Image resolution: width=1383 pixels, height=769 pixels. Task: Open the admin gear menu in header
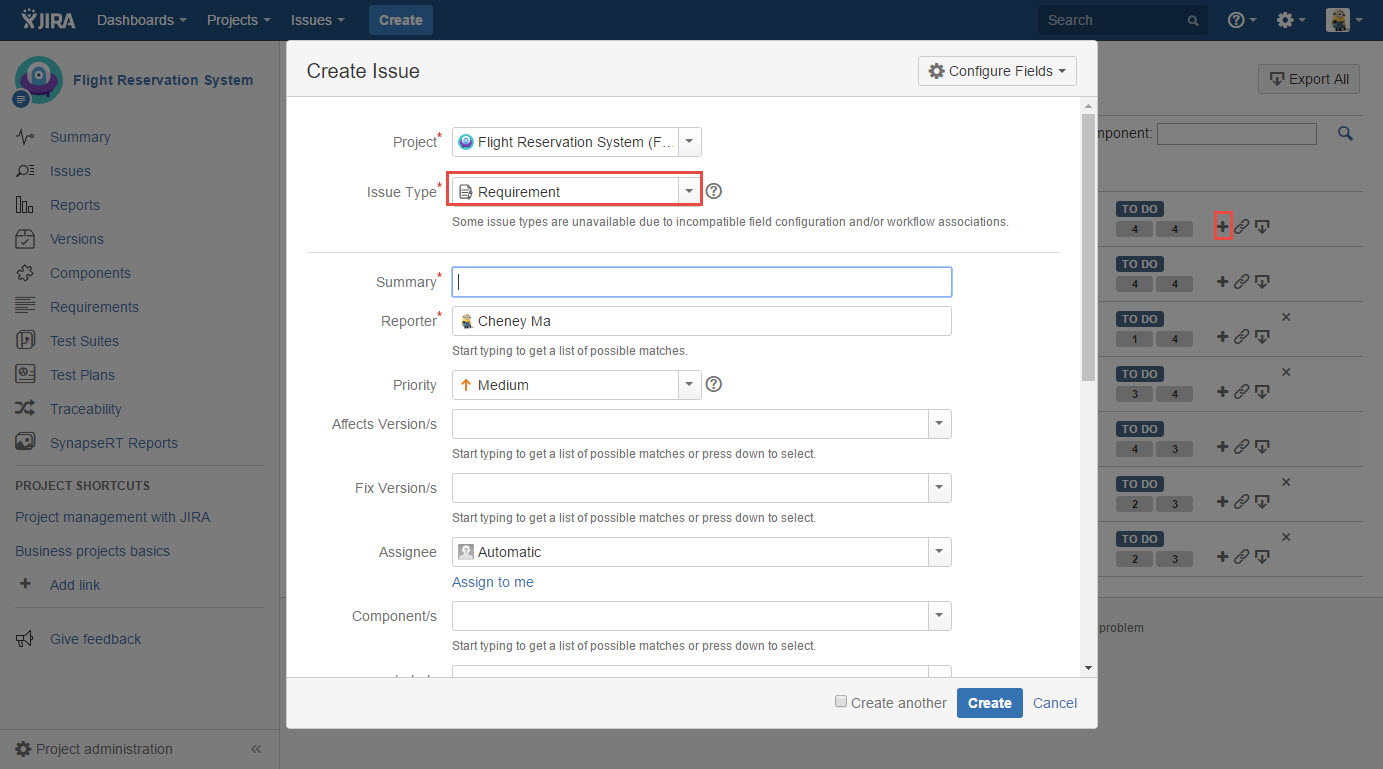[1291, 20]
